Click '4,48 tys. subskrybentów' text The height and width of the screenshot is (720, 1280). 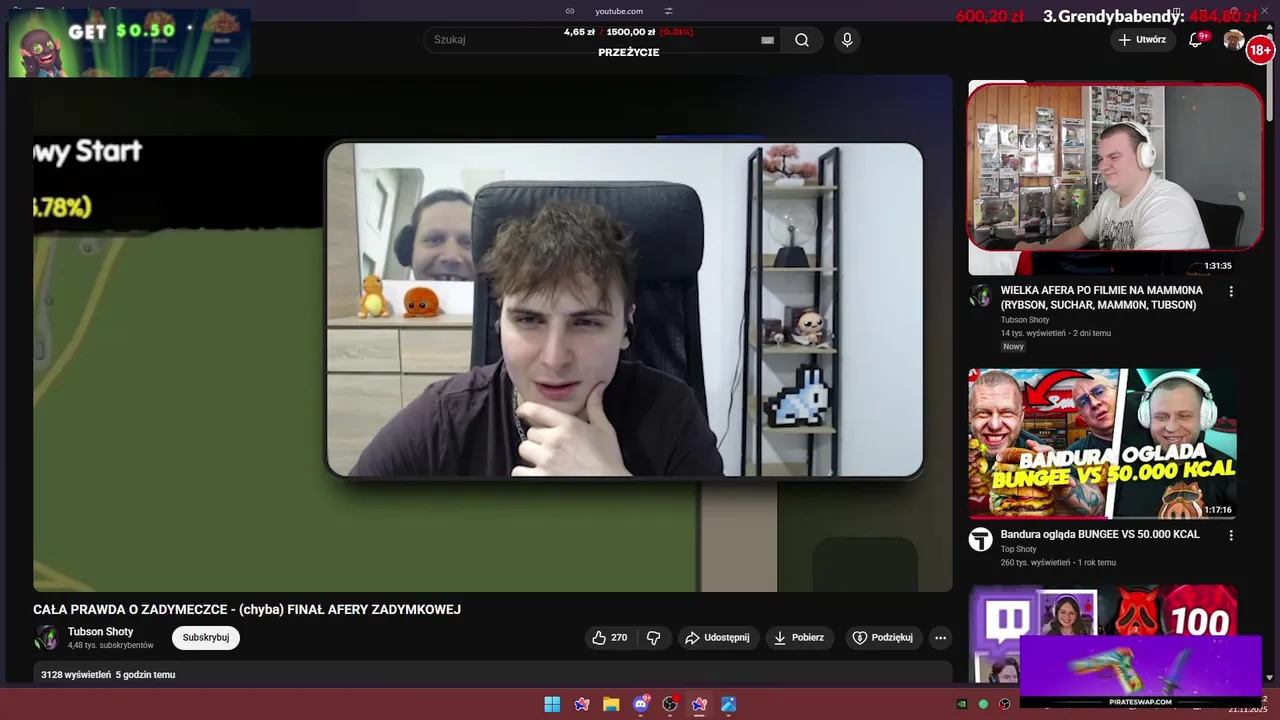point(111,646)
